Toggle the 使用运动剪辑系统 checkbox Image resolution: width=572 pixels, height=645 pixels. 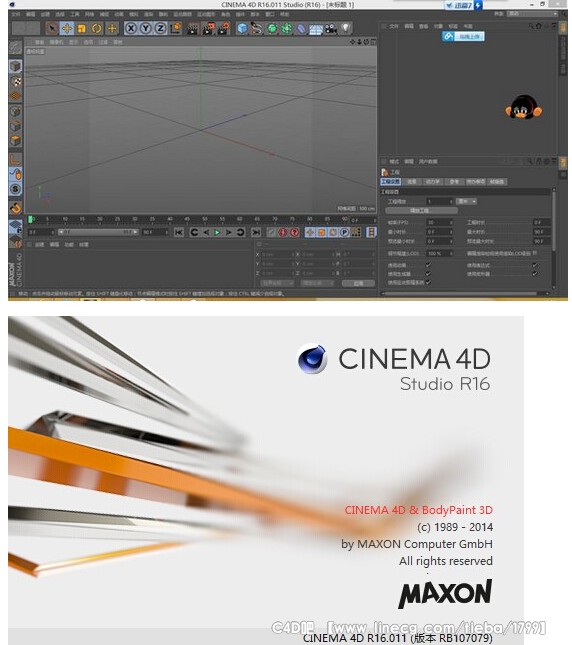[x=428, y=282]
